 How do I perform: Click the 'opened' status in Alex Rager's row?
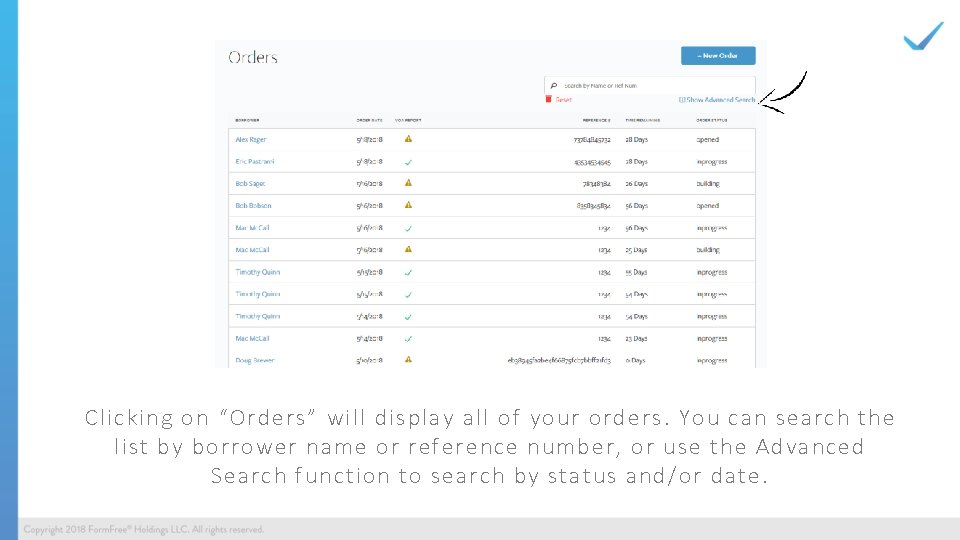coord(708,140)
